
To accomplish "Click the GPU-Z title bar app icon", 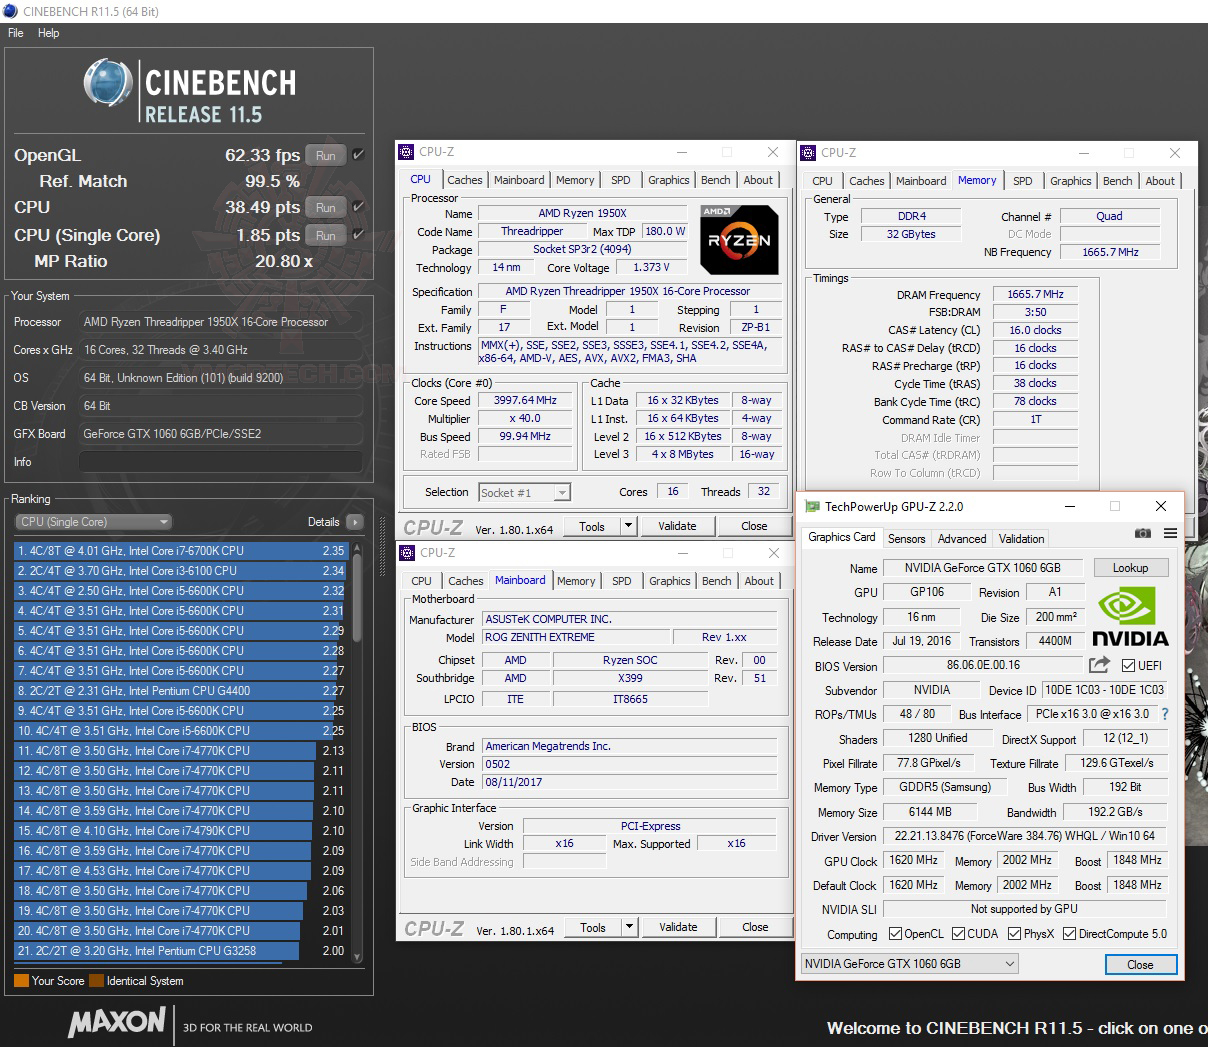I will coord(811,507).
